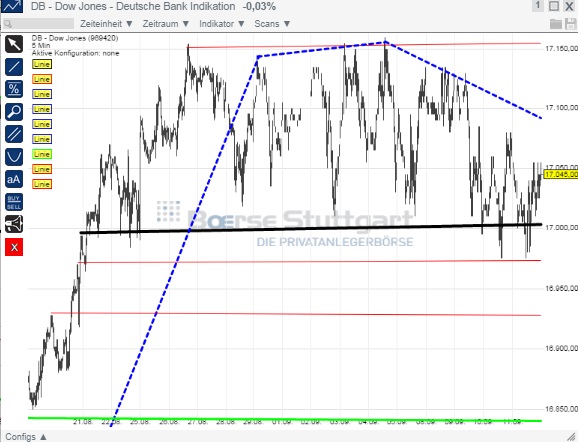
Task: Click the window number 1 button
Action: click(x=538, y=6)
